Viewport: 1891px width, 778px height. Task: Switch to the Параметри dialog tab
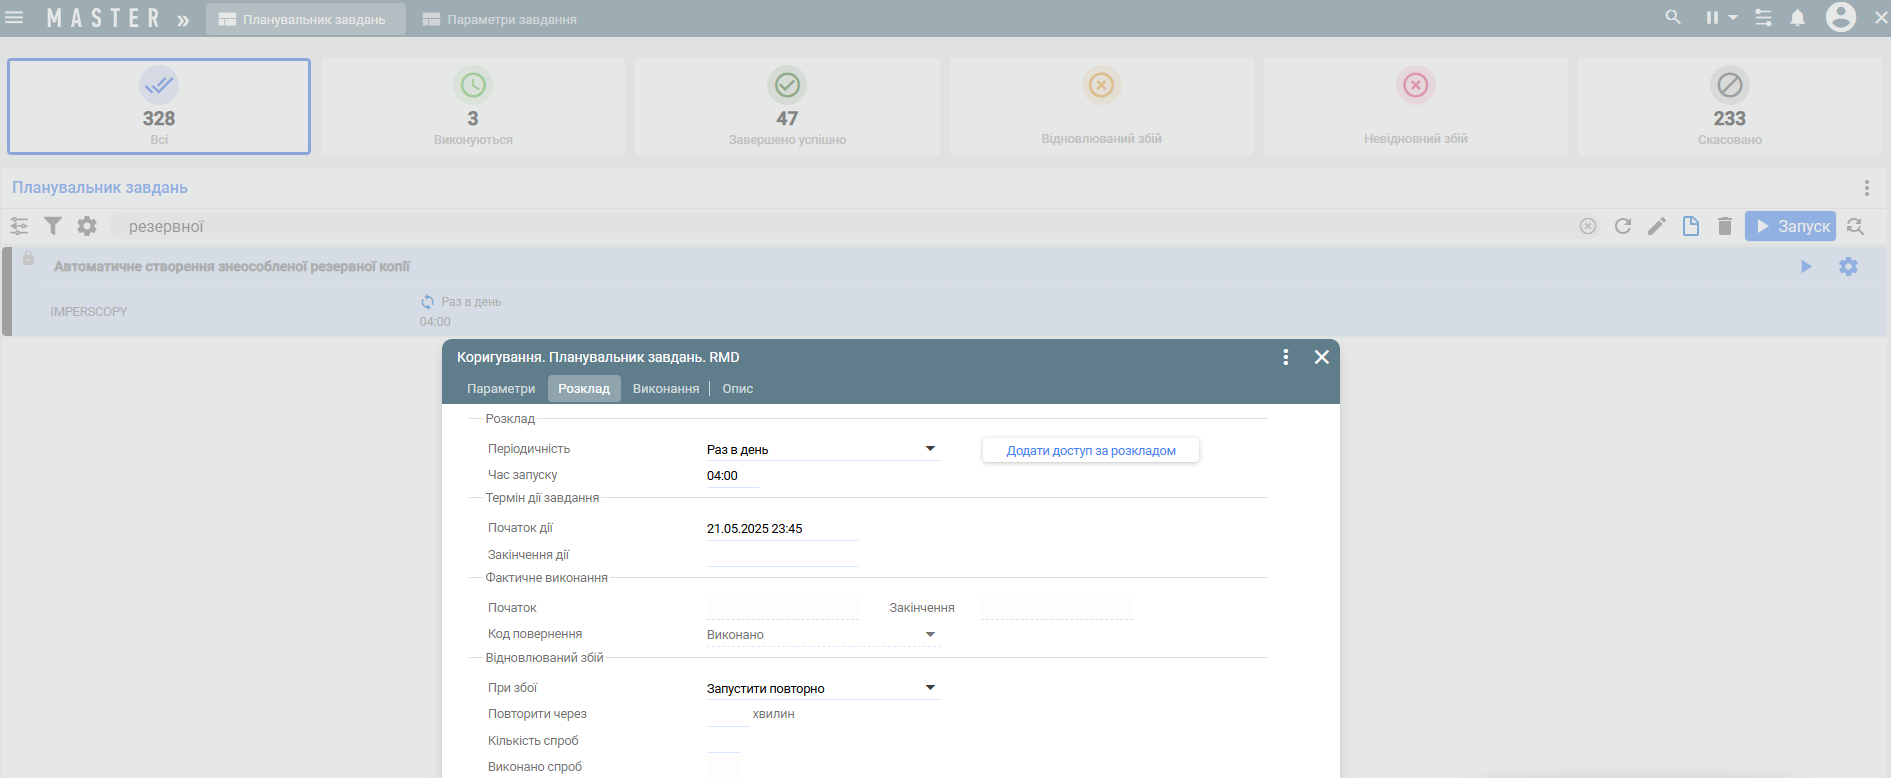click(x=501, y=389)
